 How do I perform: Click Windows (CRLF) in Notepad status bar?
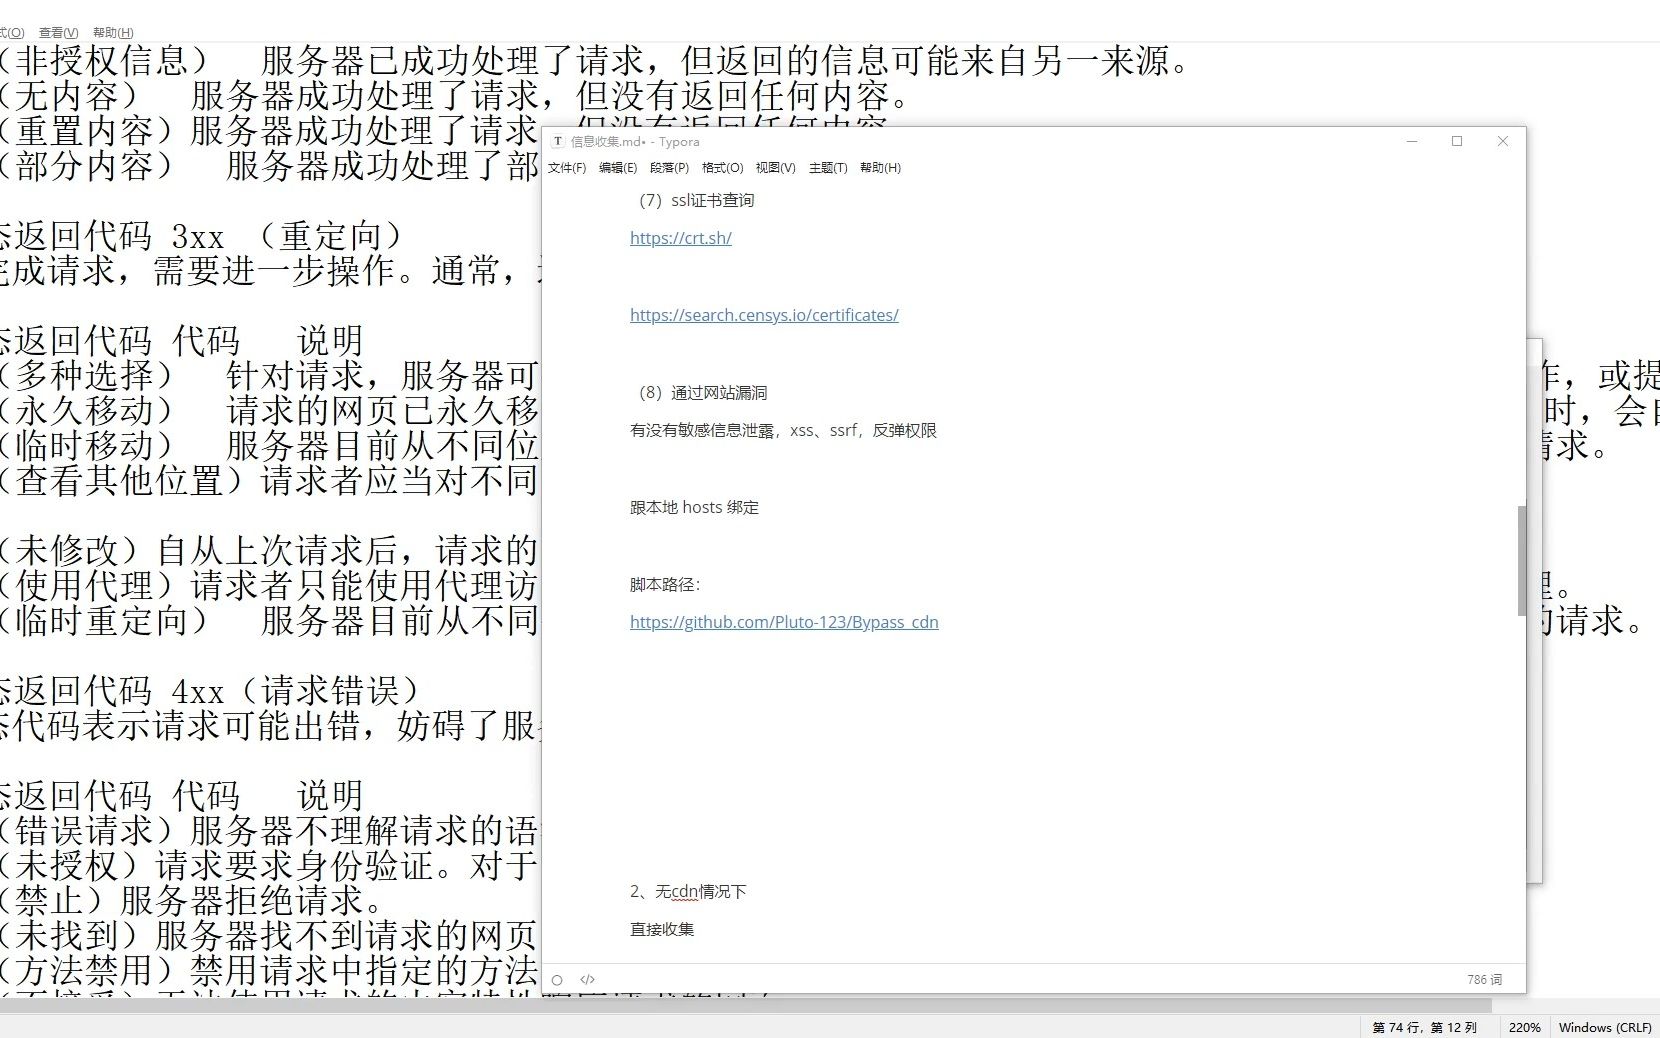coord(1605,1028)
